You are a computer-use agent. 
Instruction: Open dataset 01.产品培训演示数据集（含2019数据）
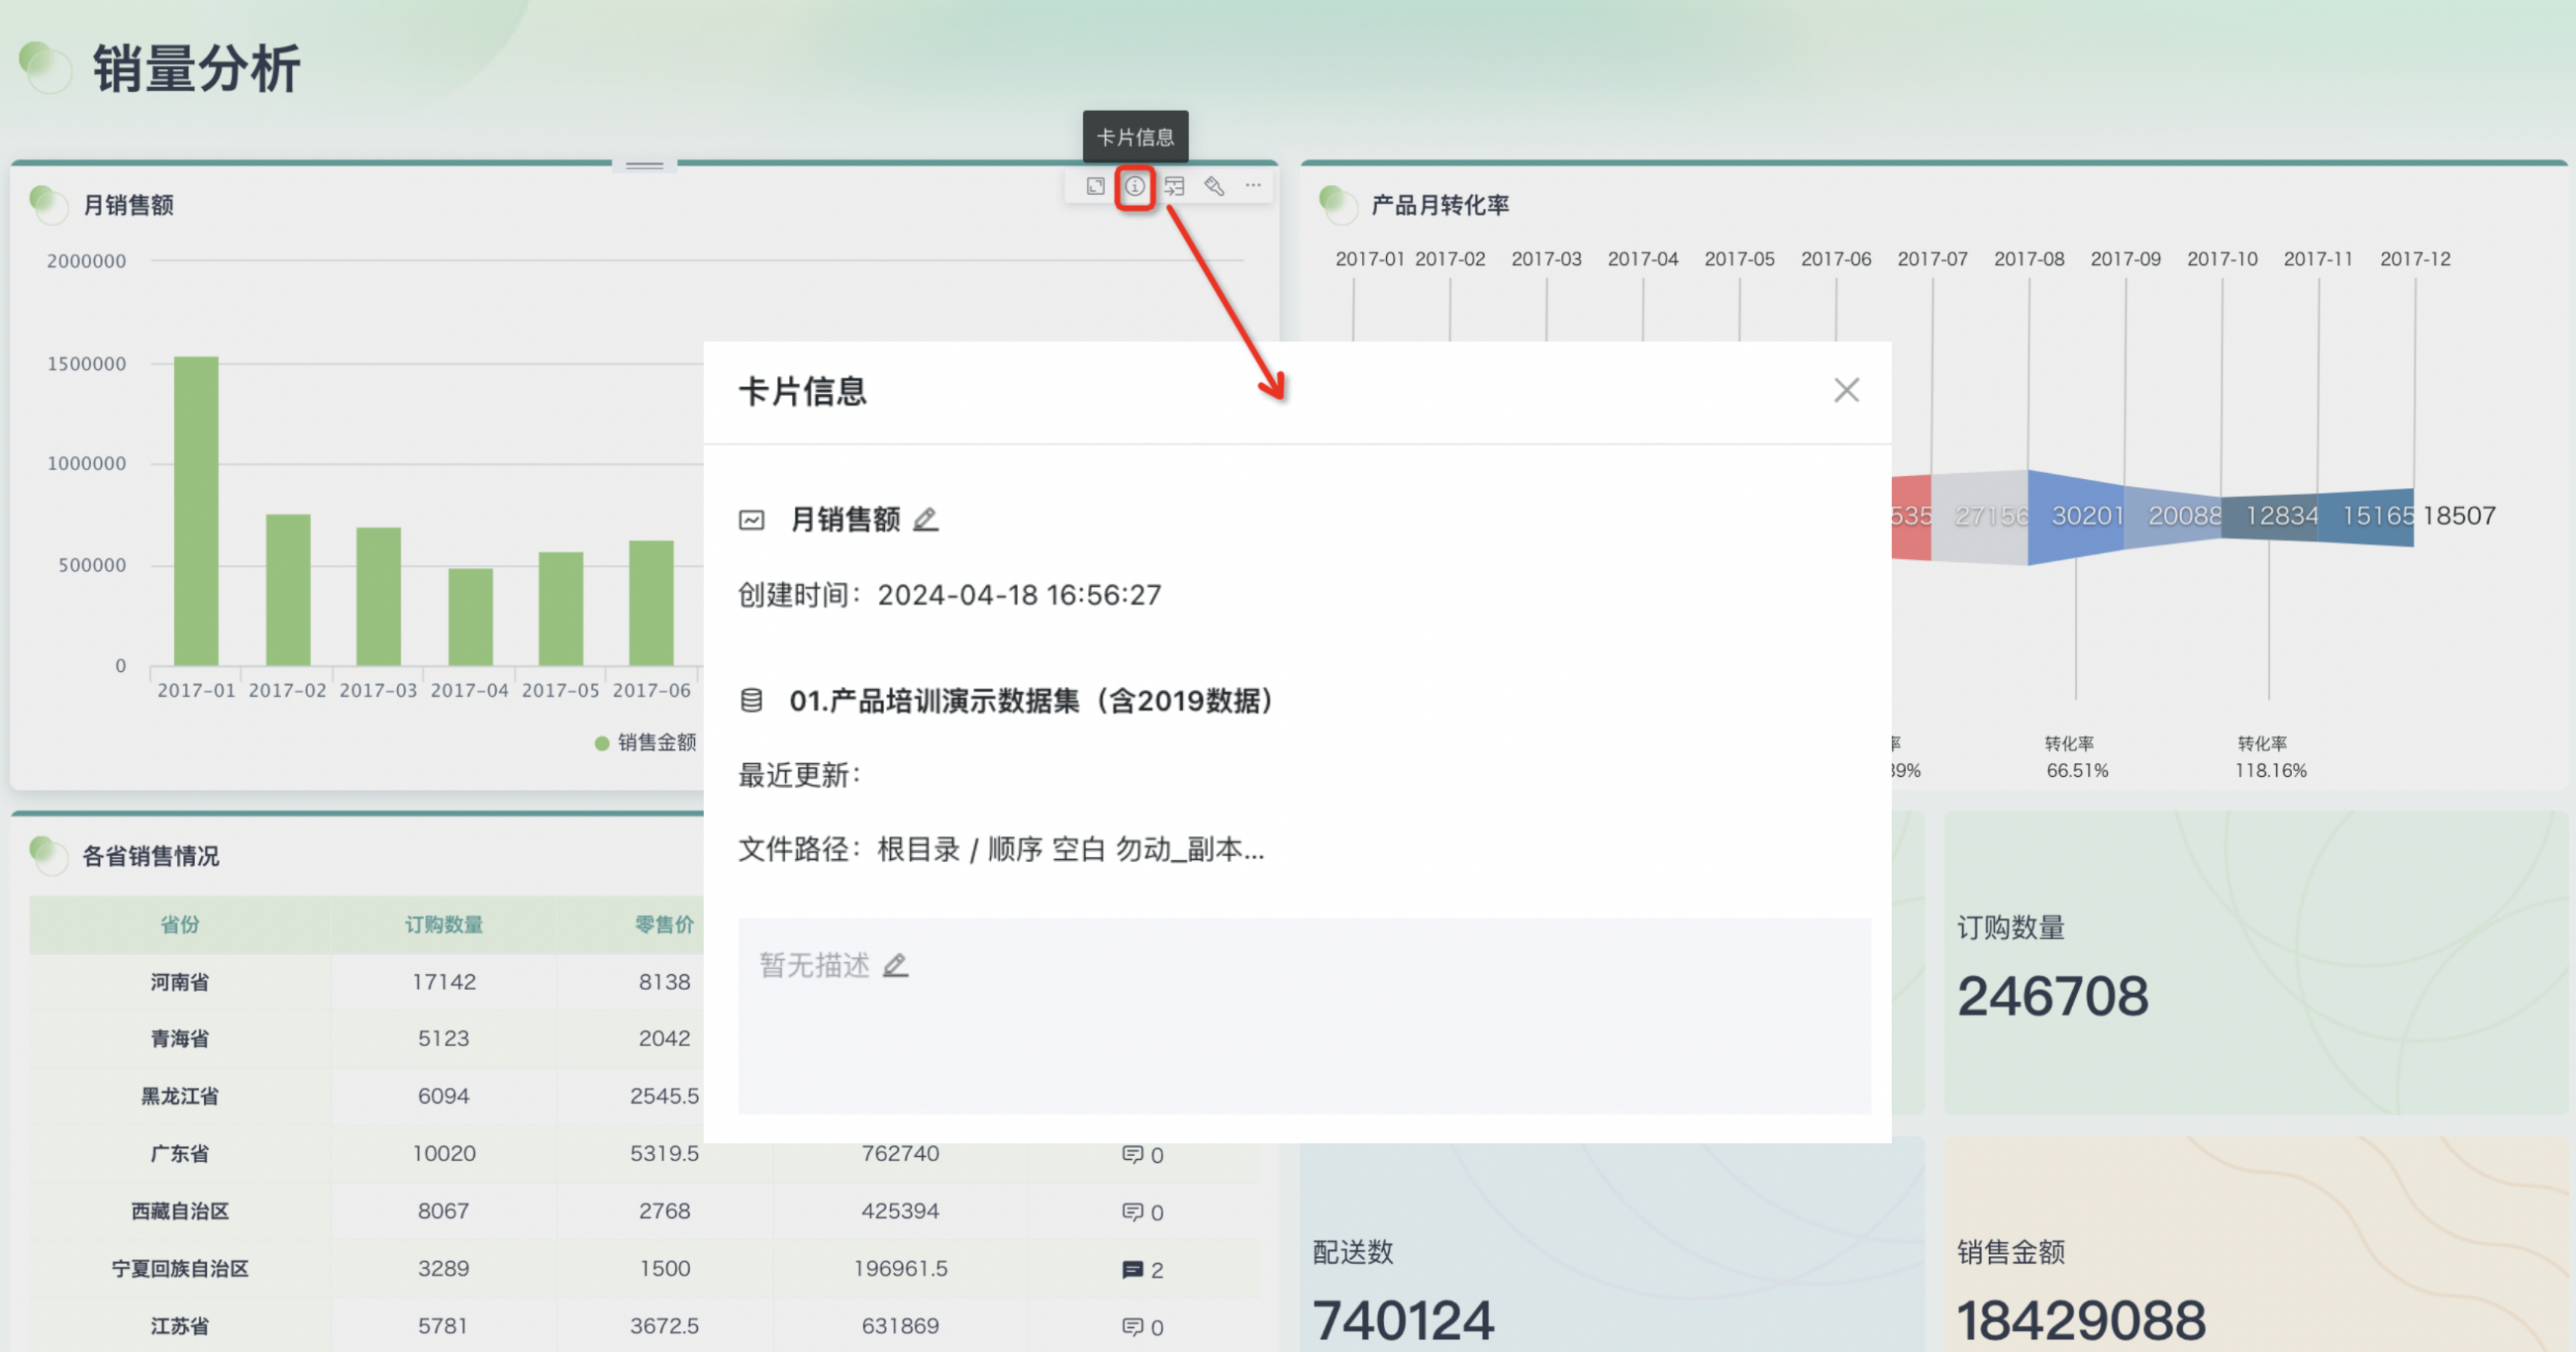tap(1031, 700)
